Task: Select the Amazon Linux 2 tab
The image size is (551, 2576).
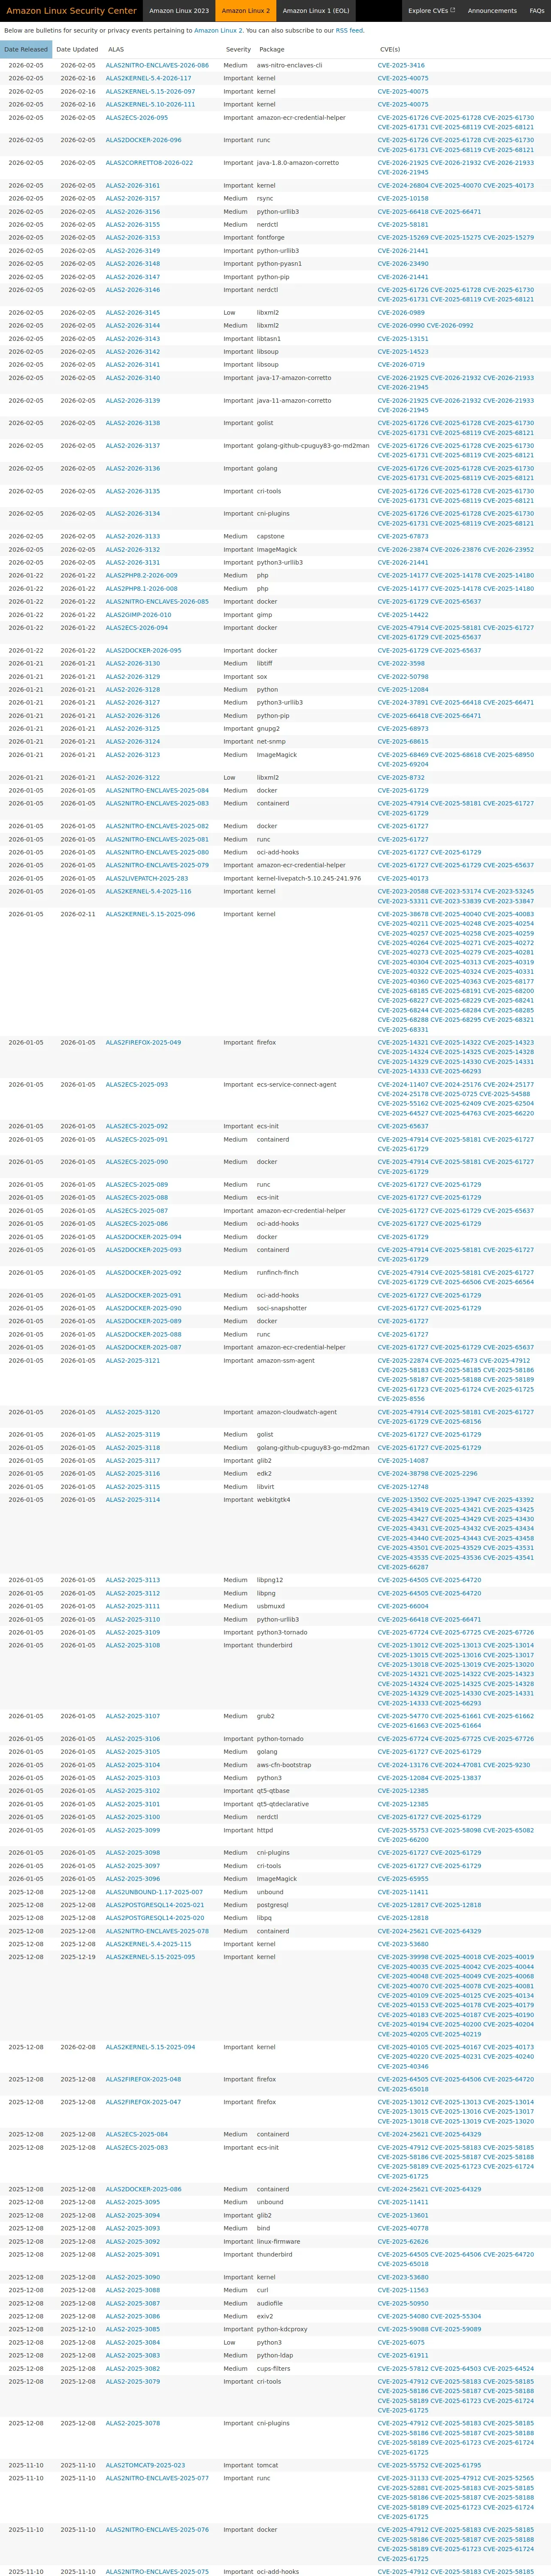Action: [246, 11]
